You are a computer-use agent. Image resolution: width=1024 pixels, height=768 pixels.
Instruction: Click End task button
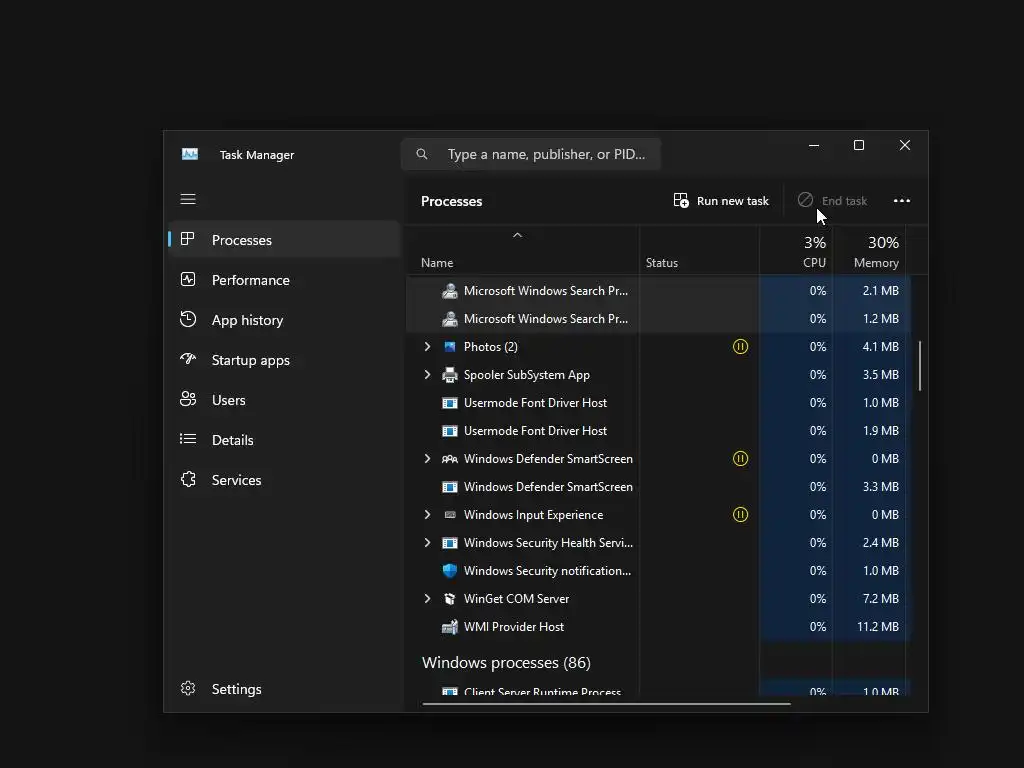833,200
